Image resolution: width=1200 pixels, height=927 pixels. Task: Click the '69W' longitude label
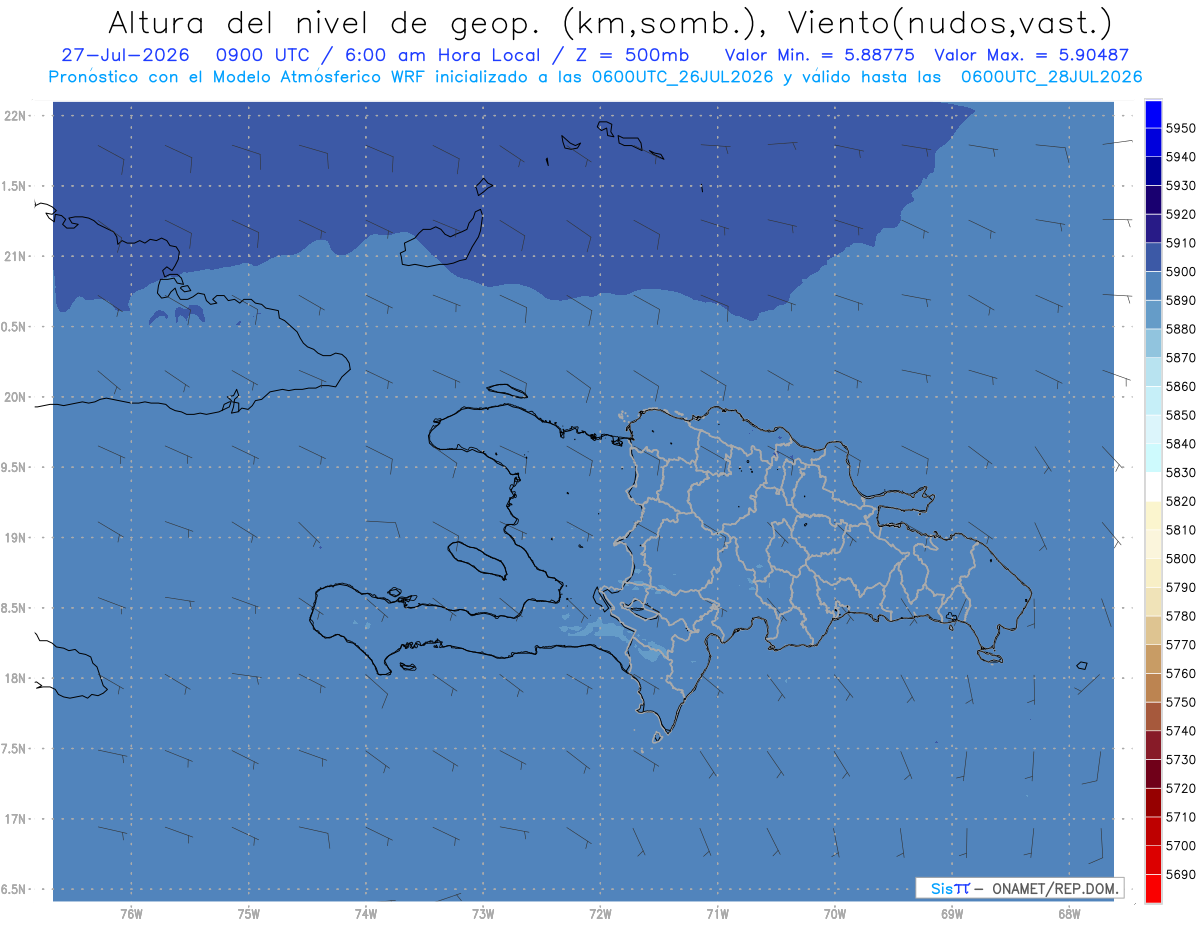(x=952, y=913)
